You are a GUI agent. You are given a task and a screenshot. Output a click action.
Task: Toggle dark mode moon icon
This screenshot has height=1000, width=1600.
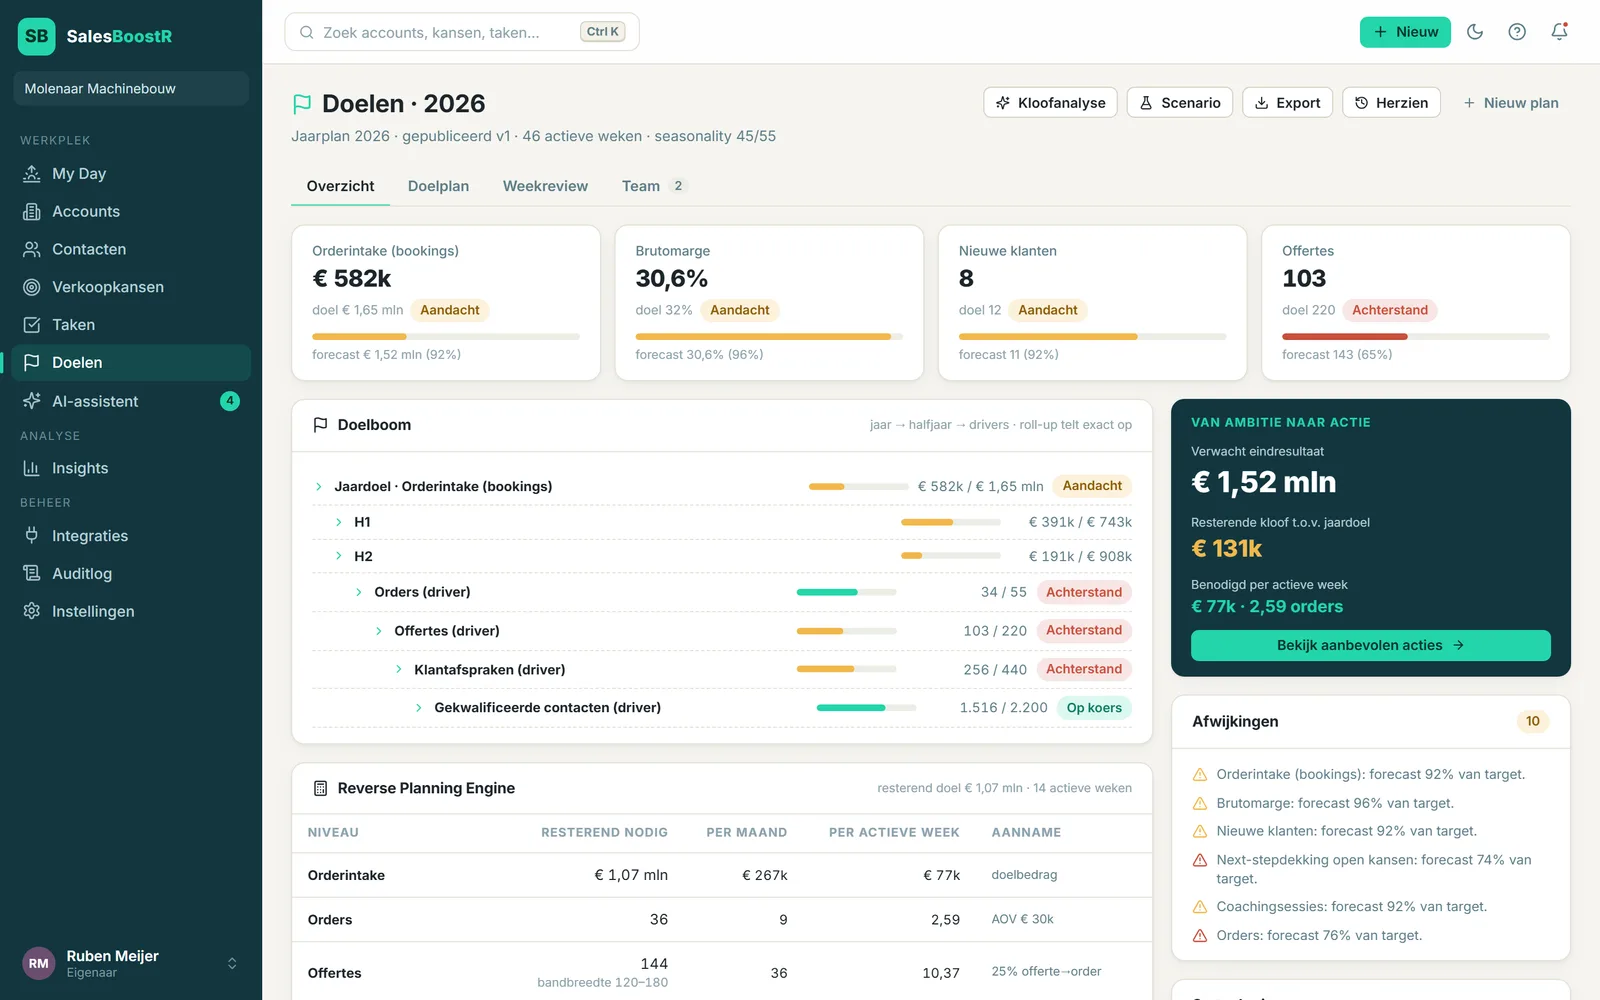(x=1475, y=32)
